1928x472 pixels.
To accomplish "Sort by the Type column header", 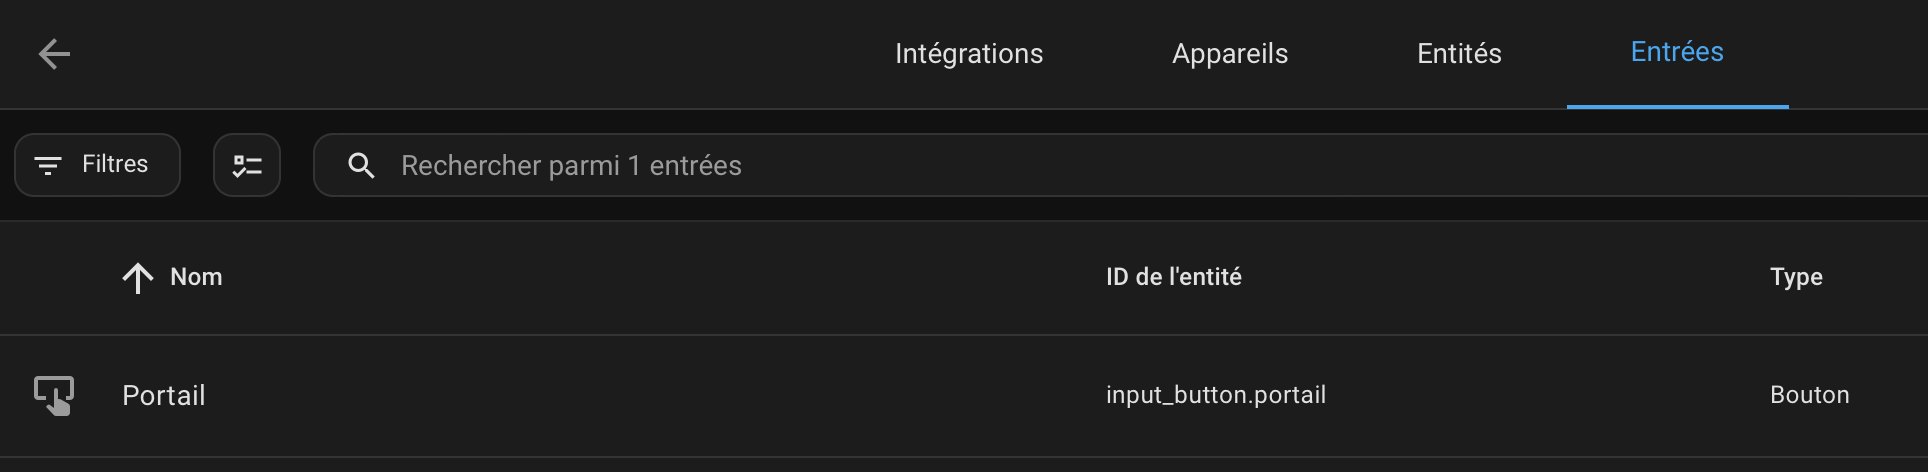I will (1796, 277).
